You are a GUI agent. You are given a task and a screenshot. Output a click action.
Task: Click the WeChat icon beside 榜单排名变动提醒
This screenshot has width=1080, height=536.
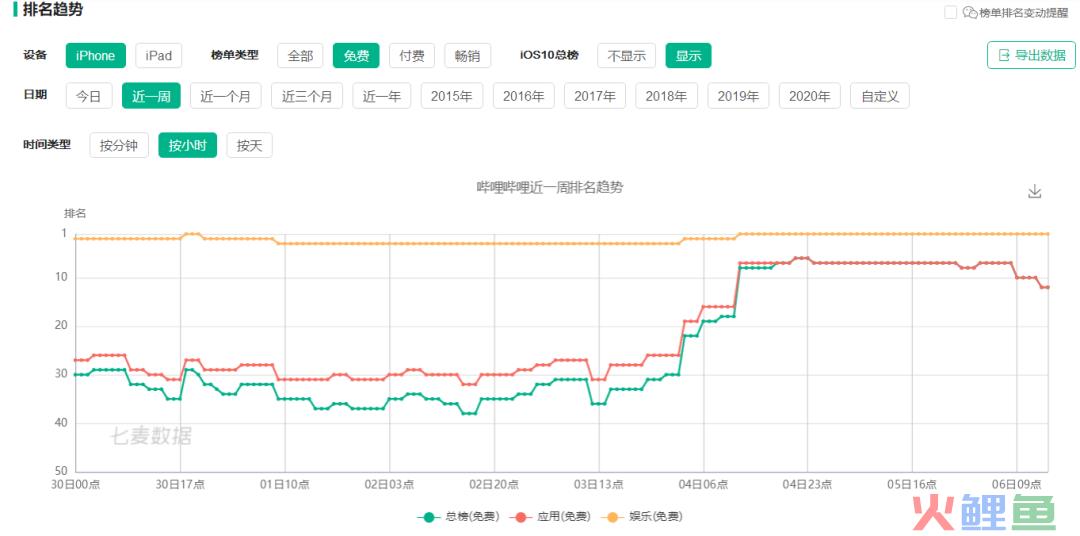click(970, 12)
